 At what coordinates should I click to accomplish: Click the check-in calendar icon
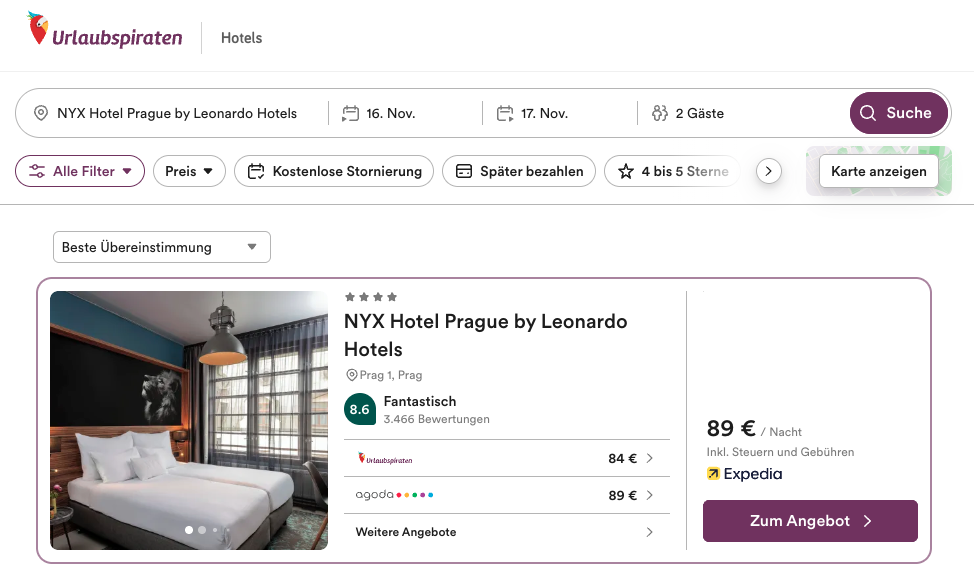coord(350,113)
